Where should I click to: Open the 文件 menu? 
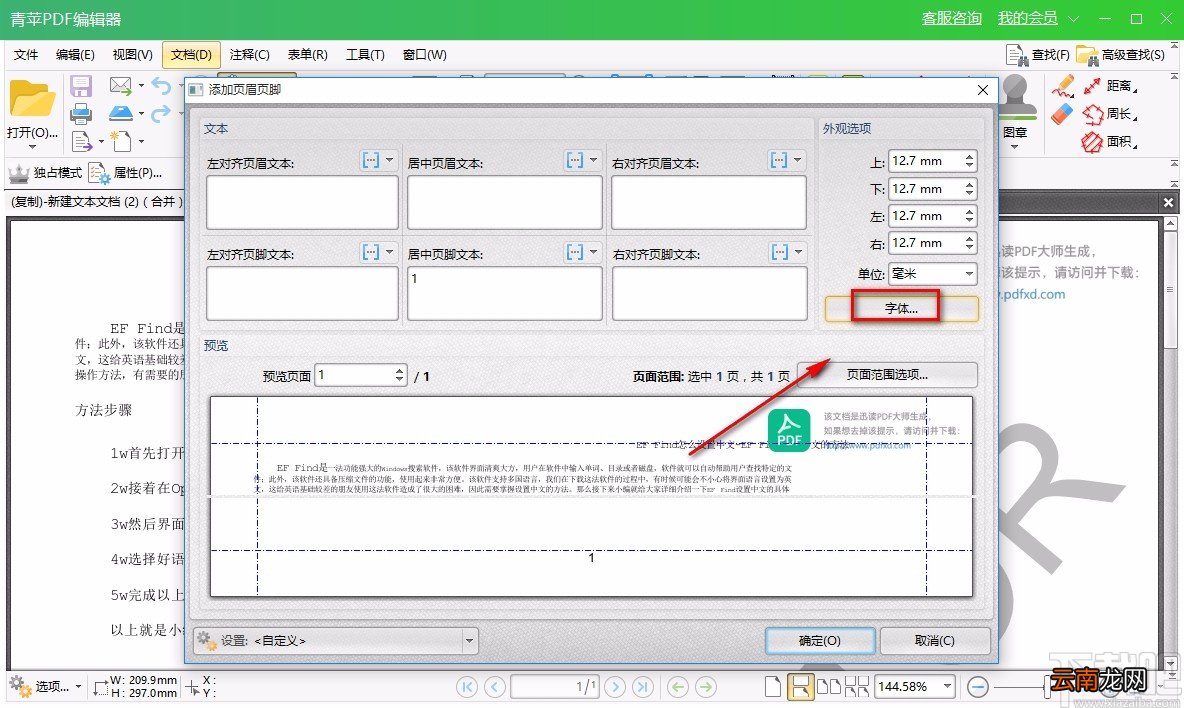pyautogui.click(x=26, y=54)
